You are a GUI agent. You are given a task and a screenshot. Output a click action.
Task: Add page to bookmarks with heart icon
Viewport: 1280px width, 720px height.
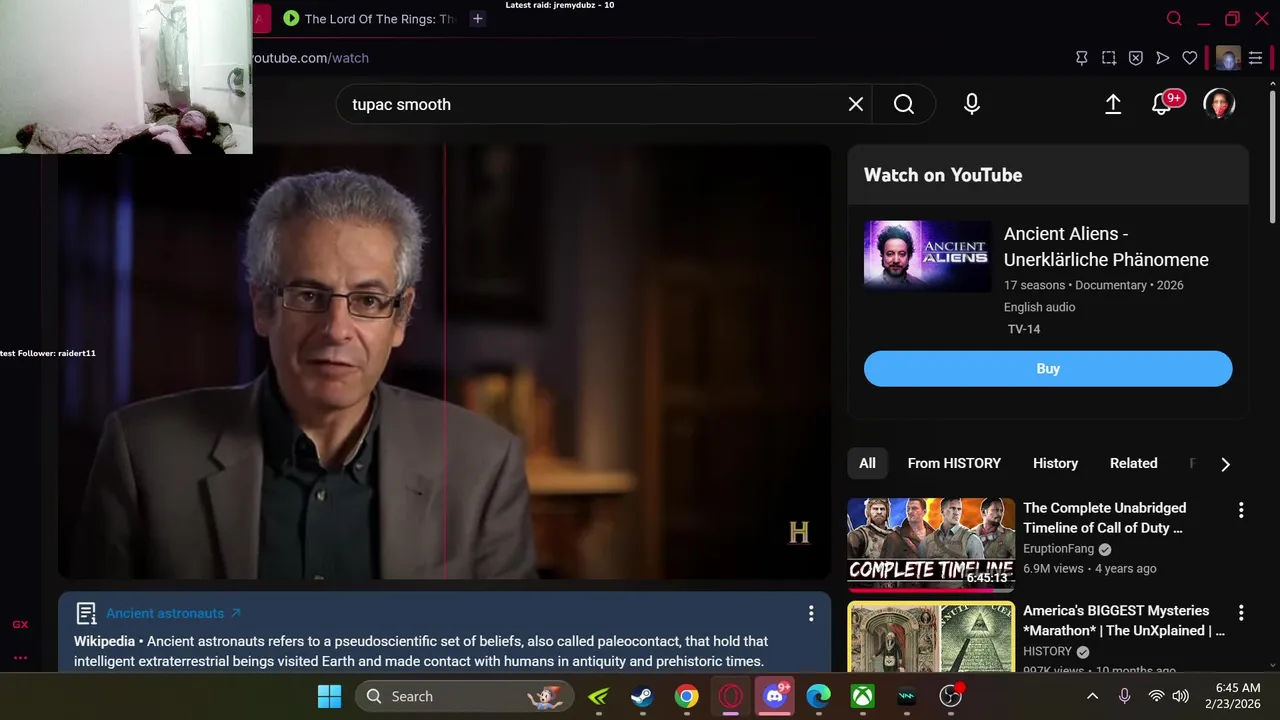[1190, 58]
